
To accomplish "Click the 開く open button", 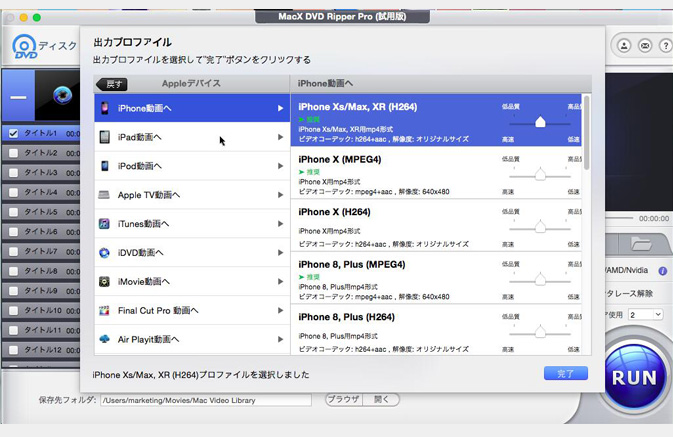I will click(x=381, y=400).
